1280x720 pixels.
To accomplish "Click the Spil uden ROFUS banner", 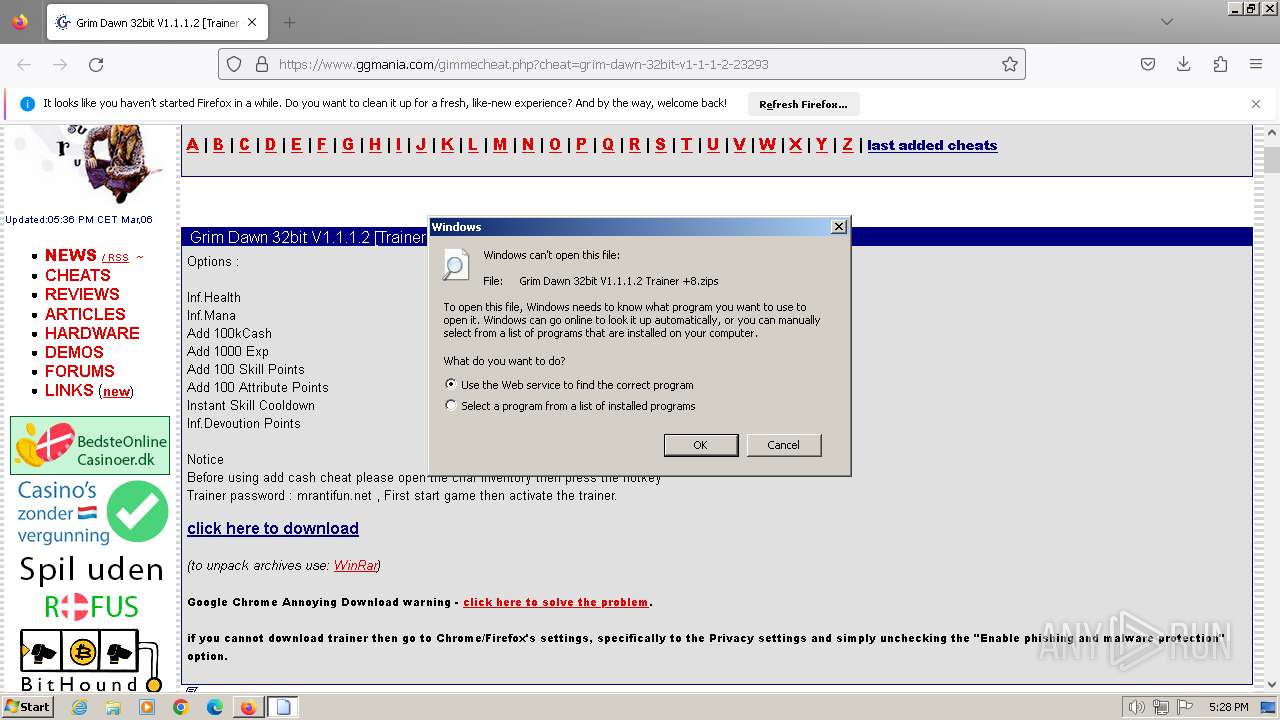I will coord(91,588).
